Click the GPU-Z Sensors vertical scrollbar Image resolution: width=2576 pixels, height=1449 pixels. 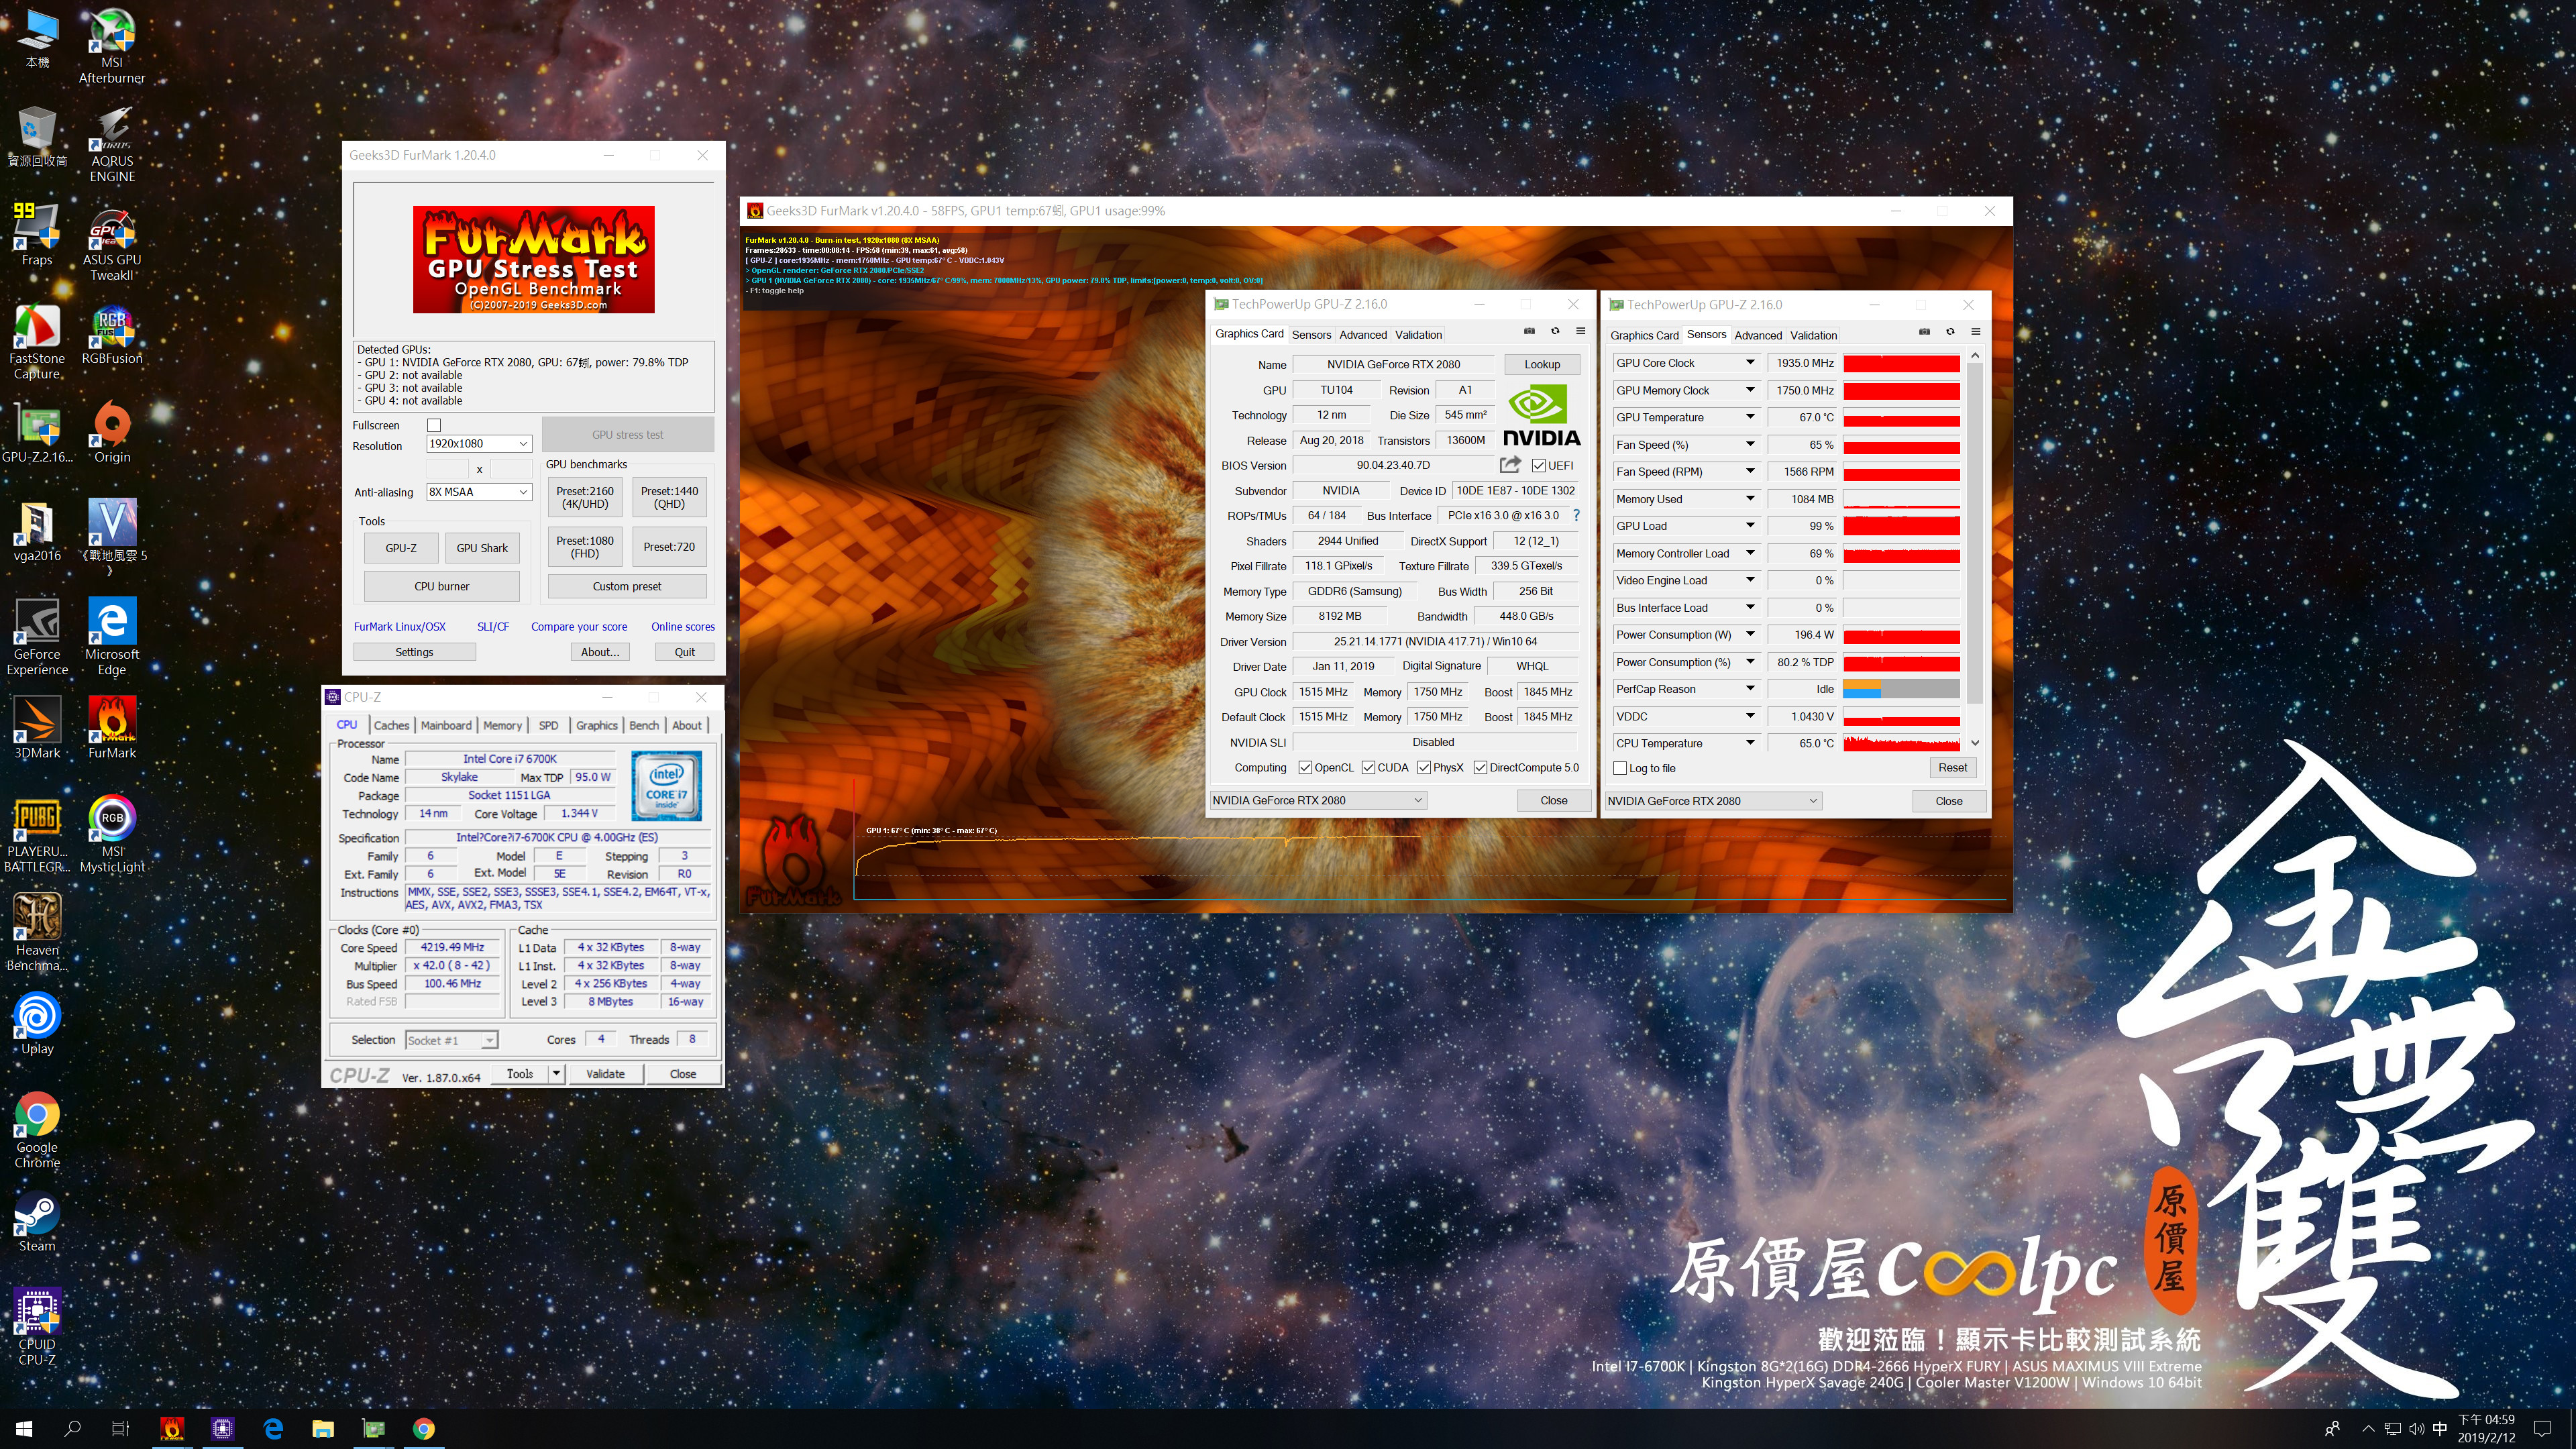click(x=1974, y=549)
